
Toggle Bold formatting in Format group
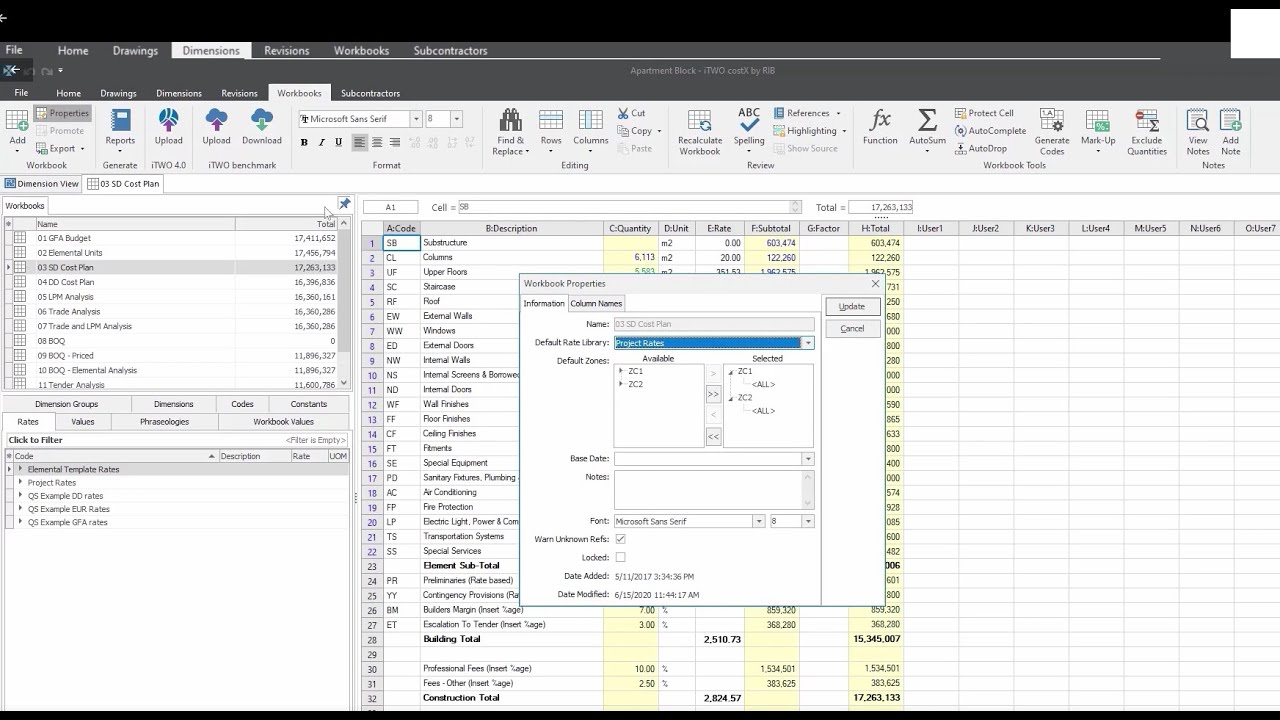(304, 143)
